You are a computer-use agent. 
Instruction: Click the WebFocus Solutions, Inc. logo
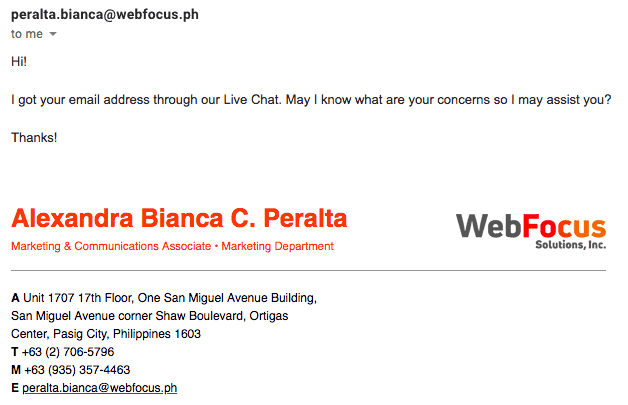531,230
